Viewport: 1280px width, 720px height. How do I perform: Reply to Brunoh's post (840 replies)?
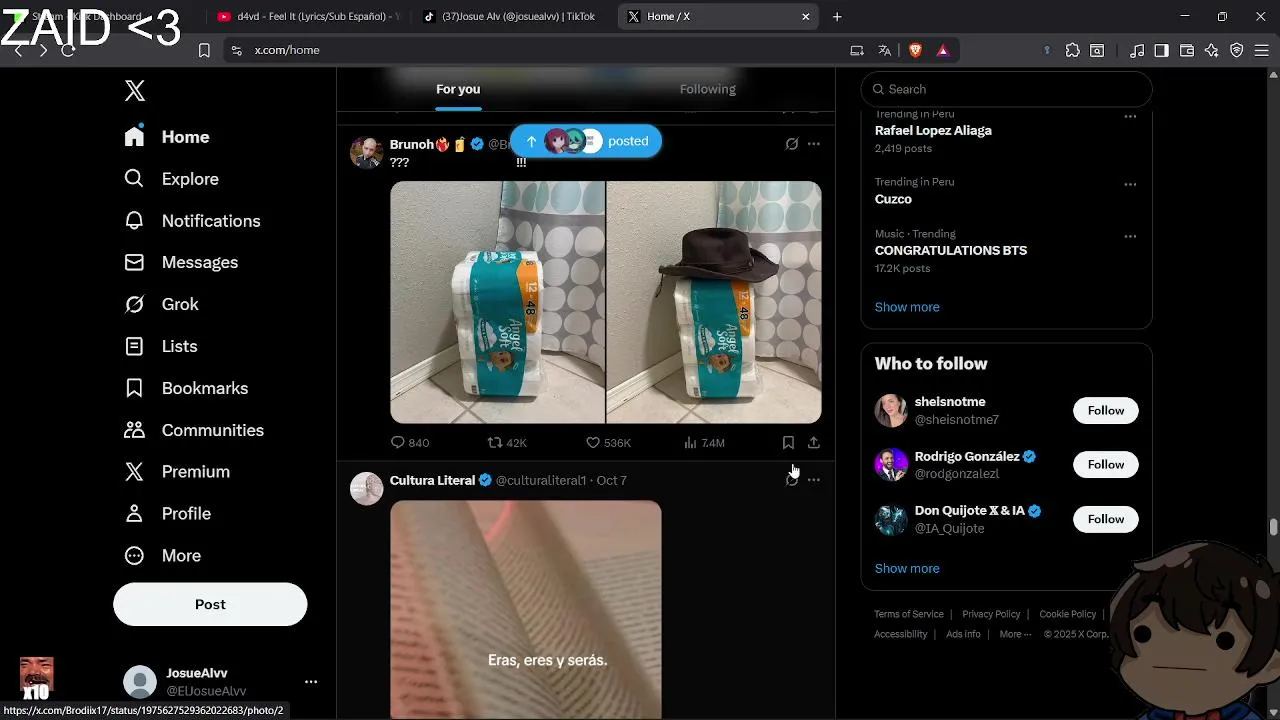[x=409, y=442]
